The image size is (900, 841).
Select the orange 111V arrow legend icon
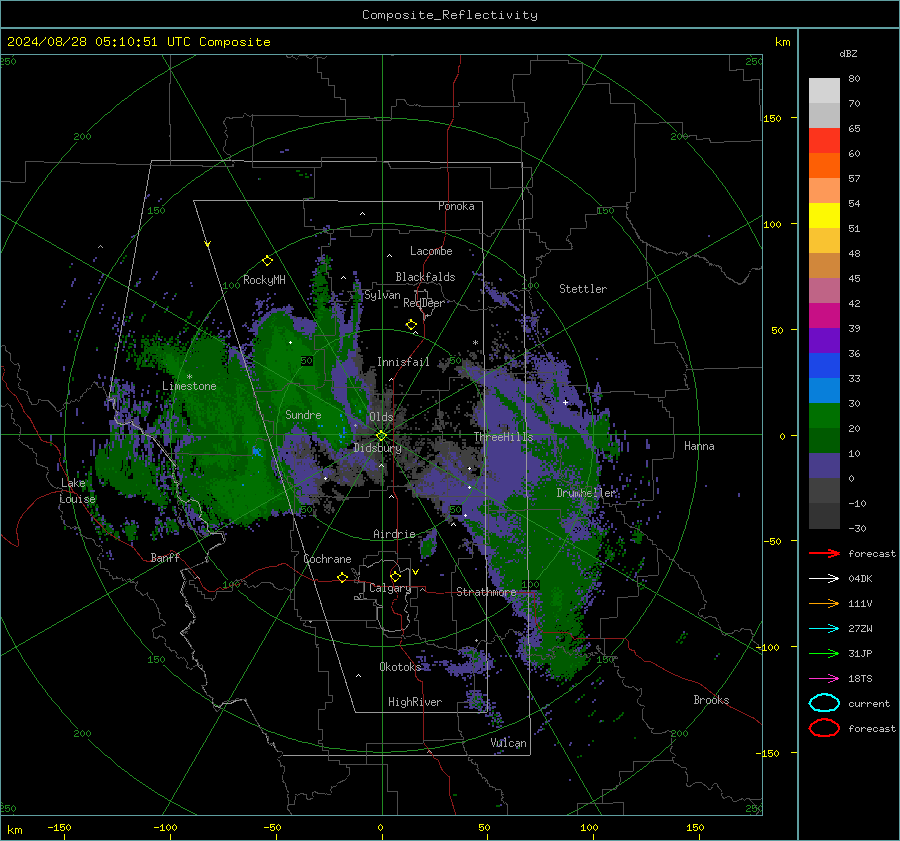coord(824,603)
